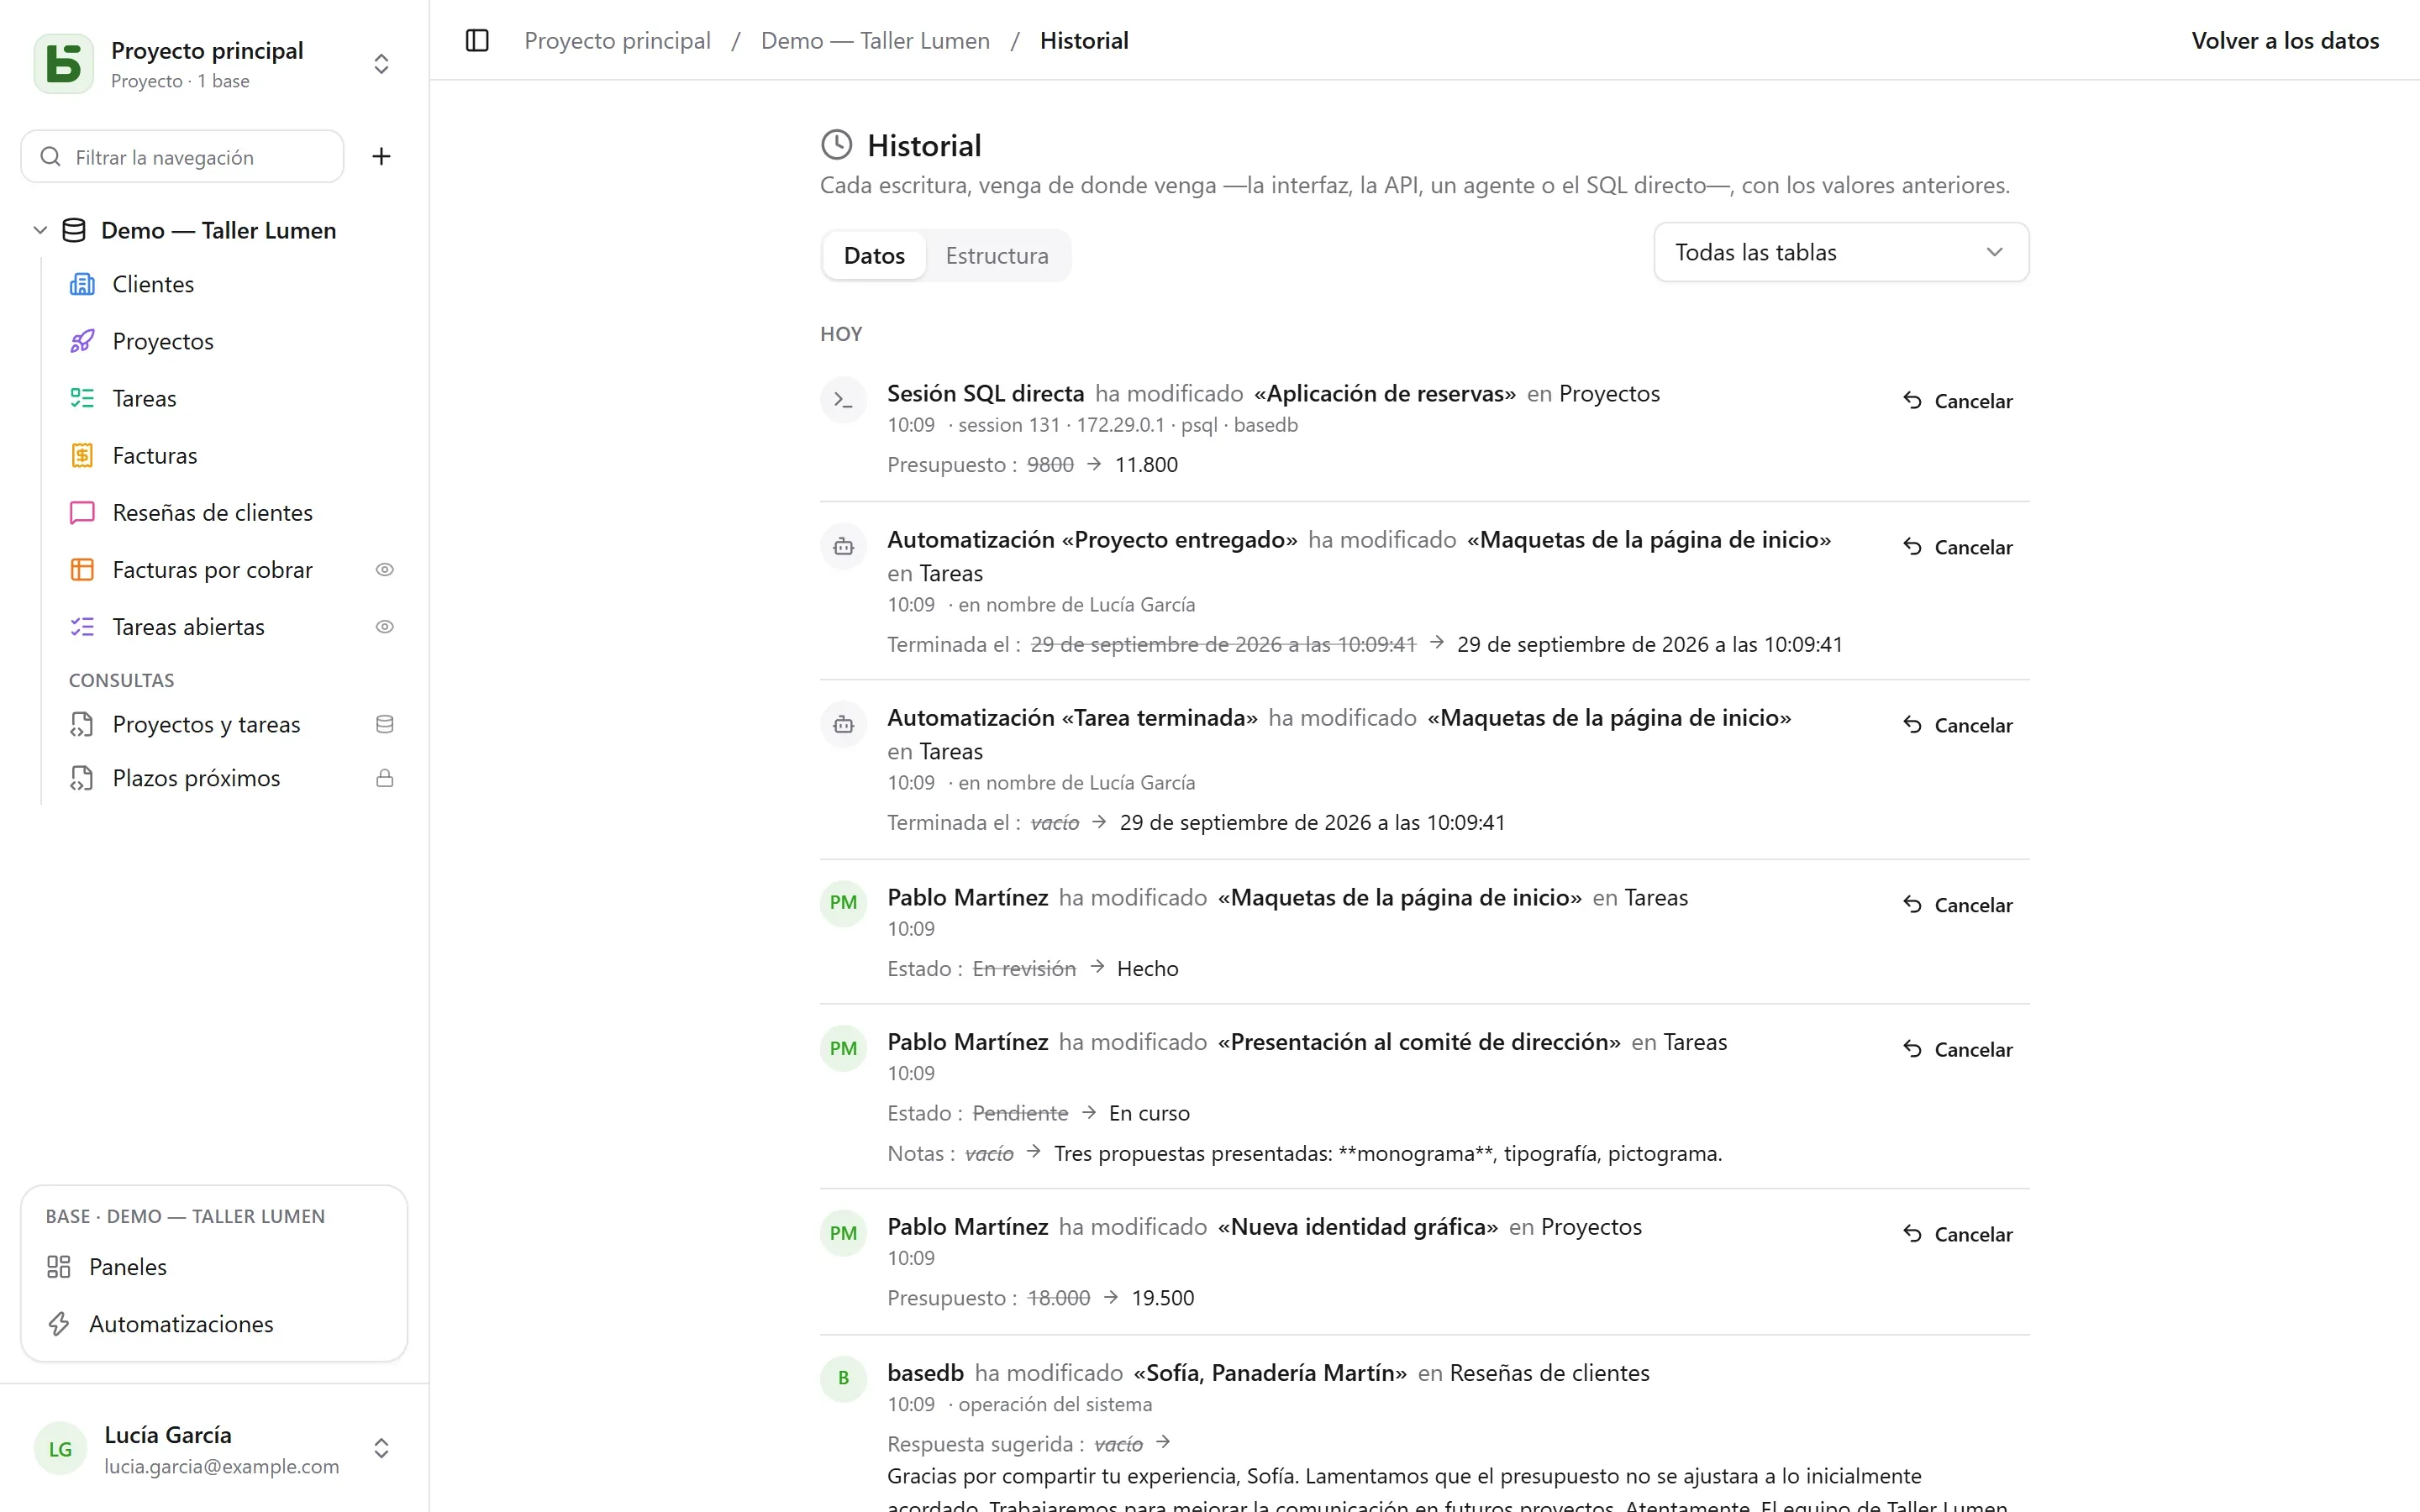Open Automatizaciones lightning icon

(59, 1323)
